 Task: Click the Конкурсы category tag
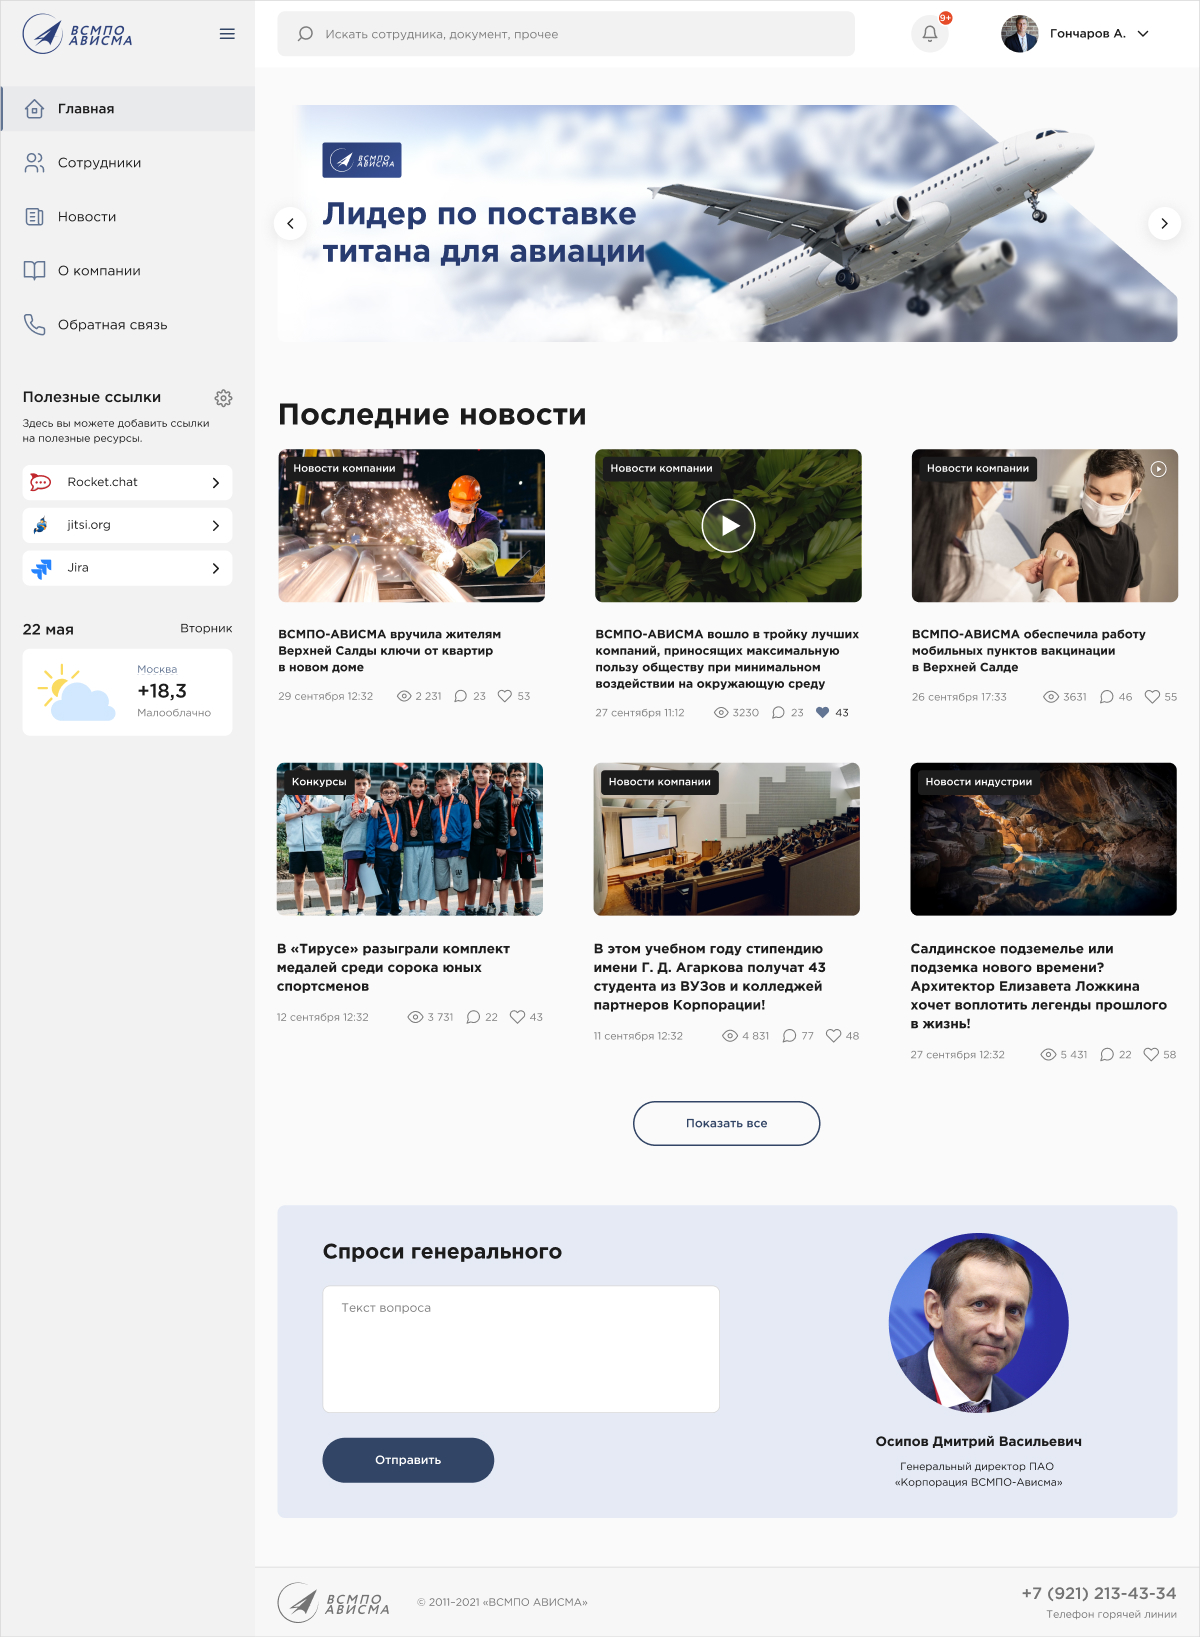pyautogui.click(x=319, y=782)
